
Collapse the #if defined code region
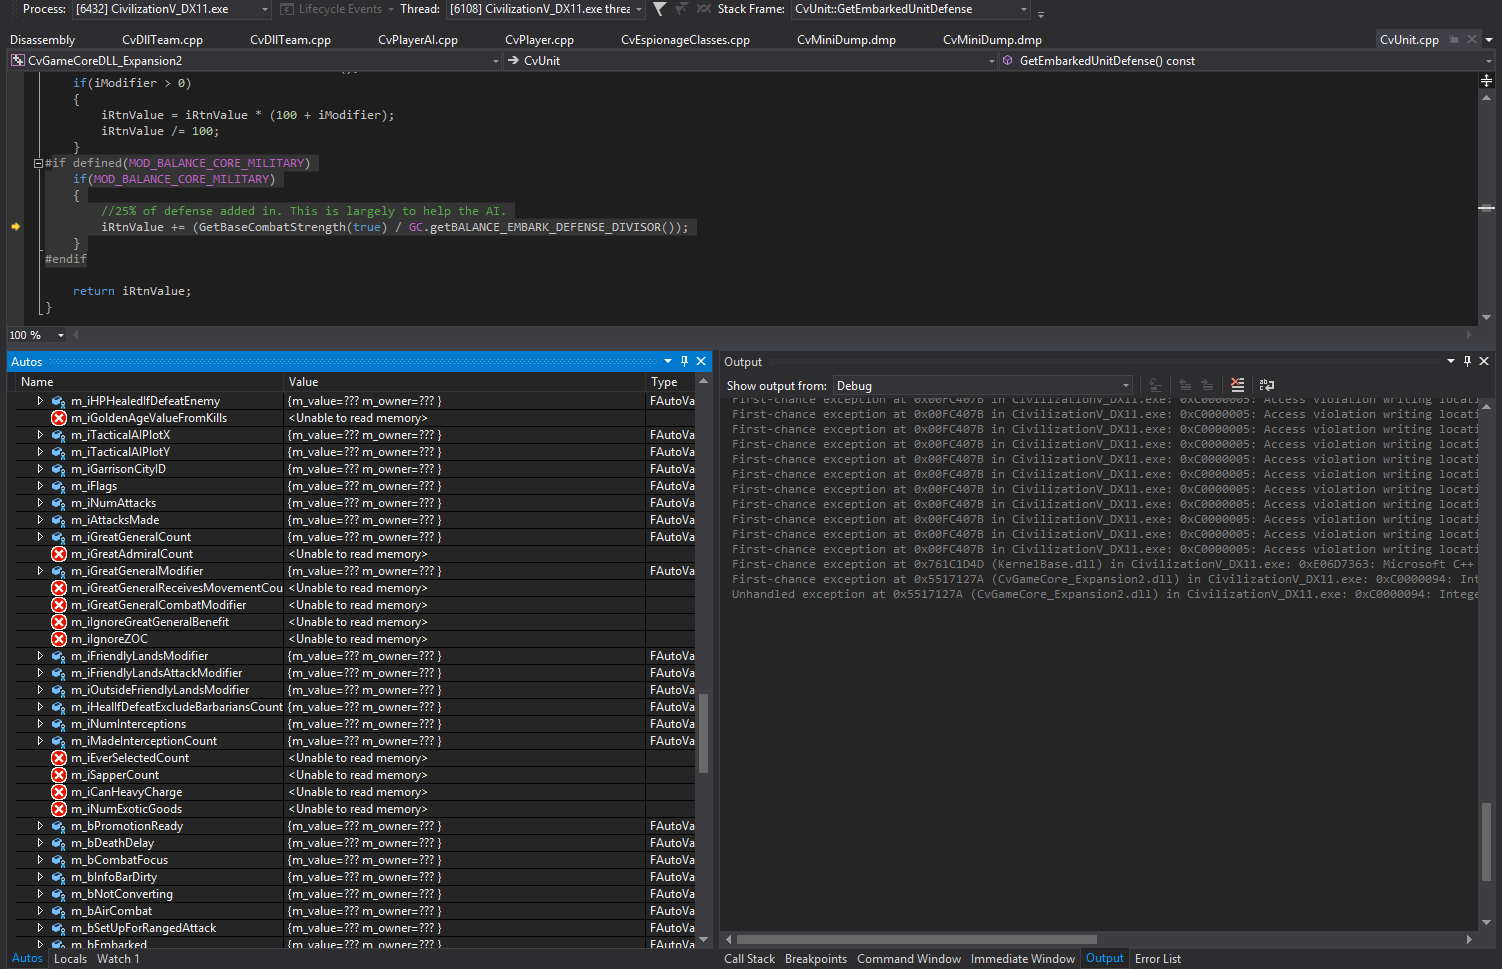coord(38,163)
